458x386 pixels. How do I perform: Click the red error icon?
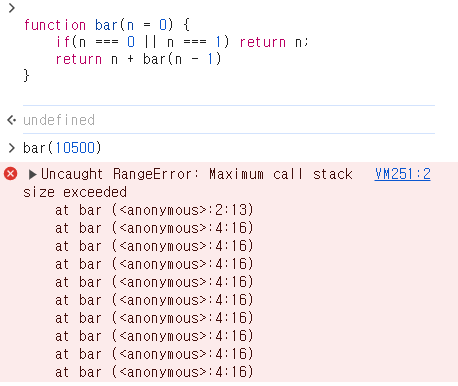[x=10, y=174]
